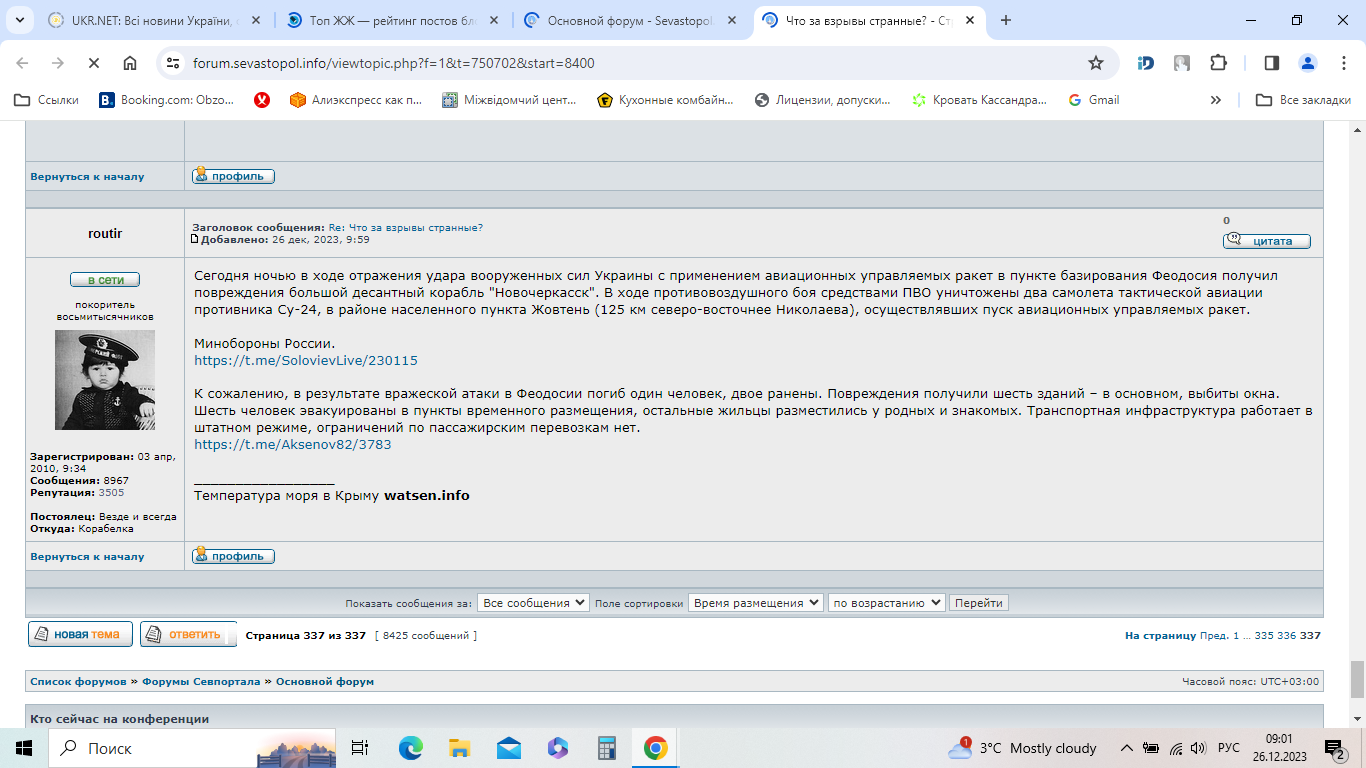The height and width of the screenshot is (768, 1366).
Task: Open the Windows Start menu
Action: click(x=24, y=748)
